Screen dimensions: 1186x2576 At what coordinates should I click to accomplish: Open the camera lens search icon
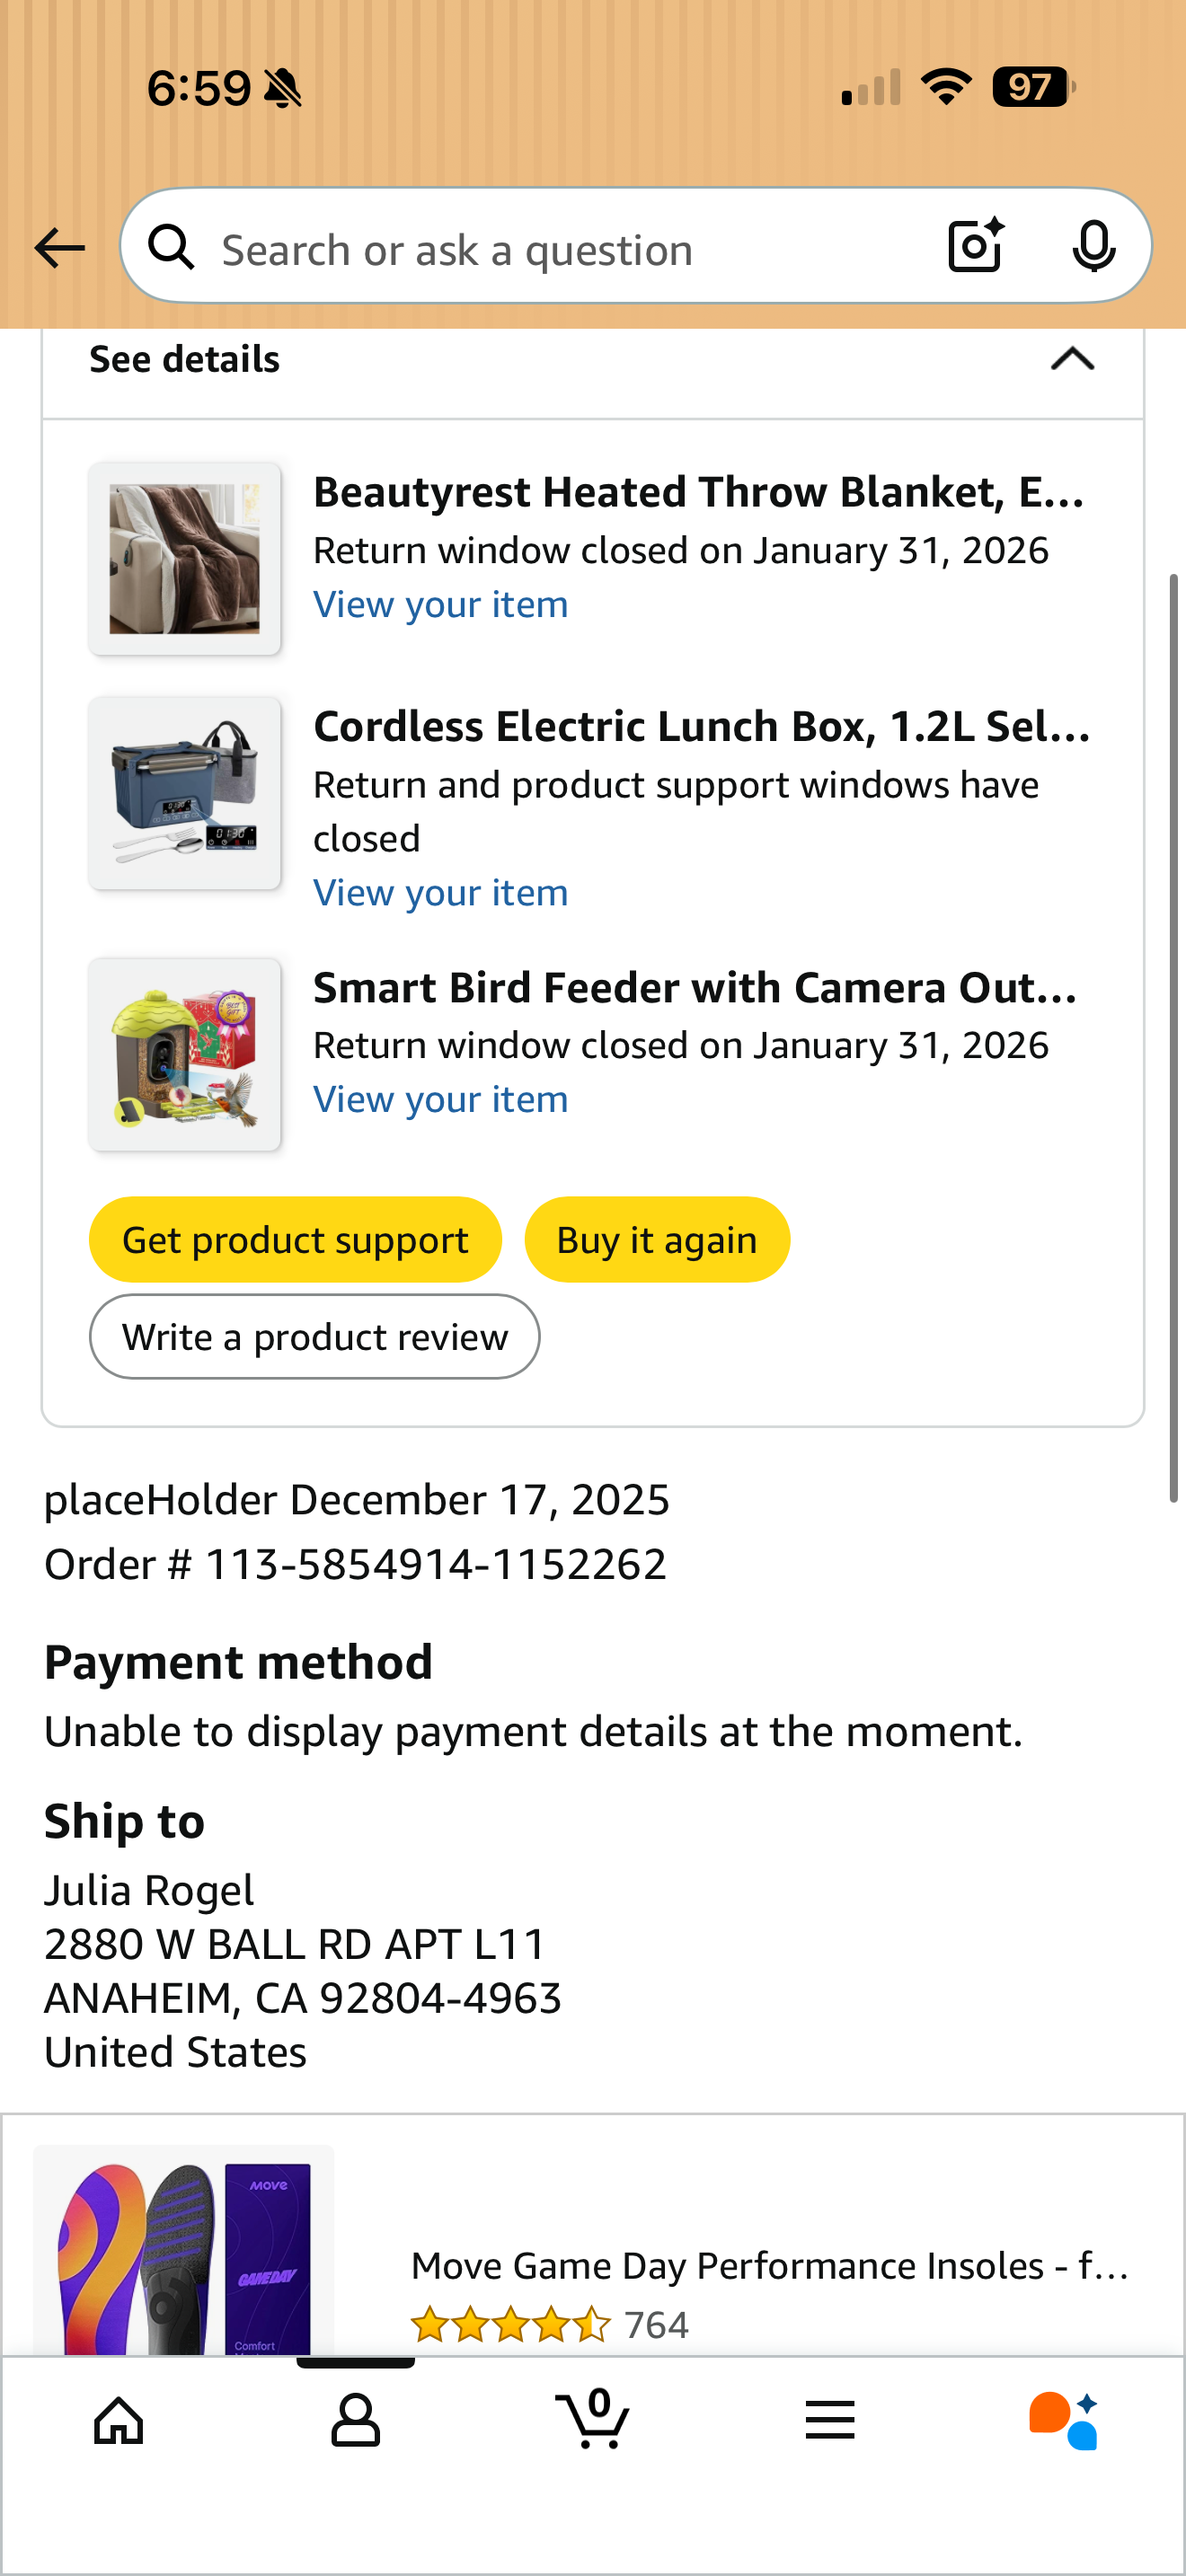coord(975,246)
